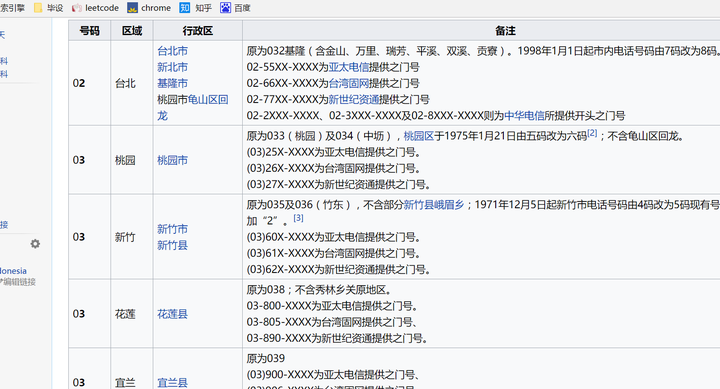Open the 新北市 link
The width and height of the screenshot is (720, 389).
click(172, 67)
